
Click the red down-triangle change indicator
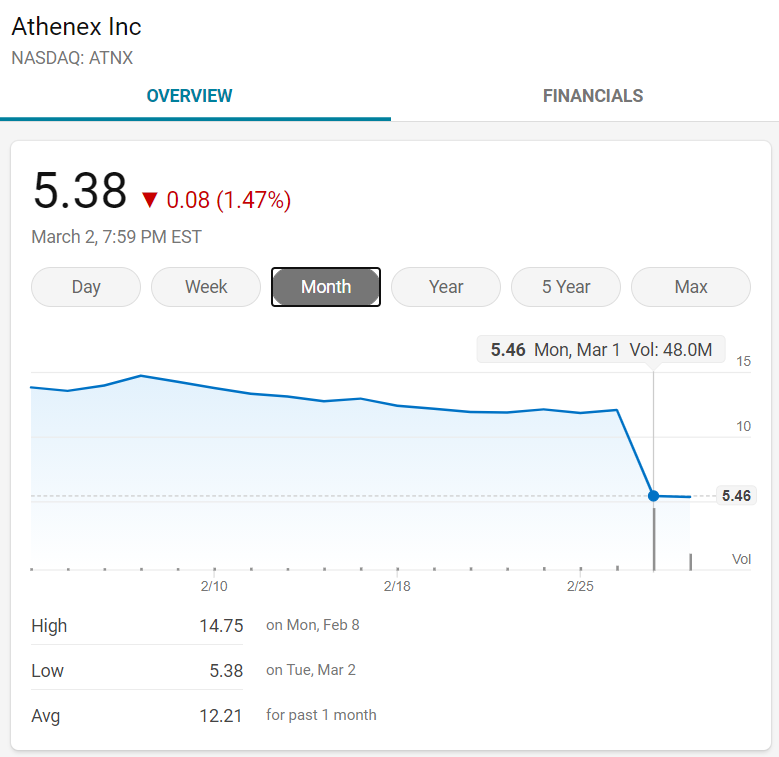click(150, 200)
